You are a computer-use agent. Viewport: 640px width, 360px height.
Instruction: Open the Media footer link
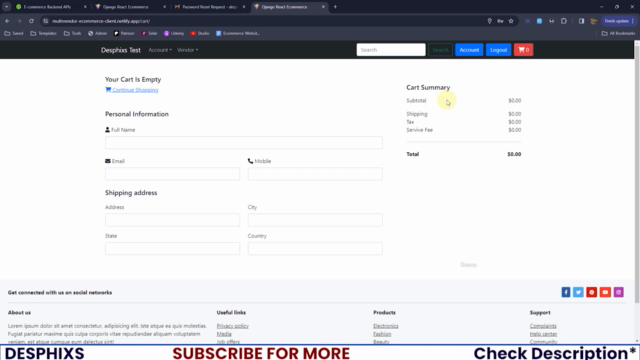224,334
